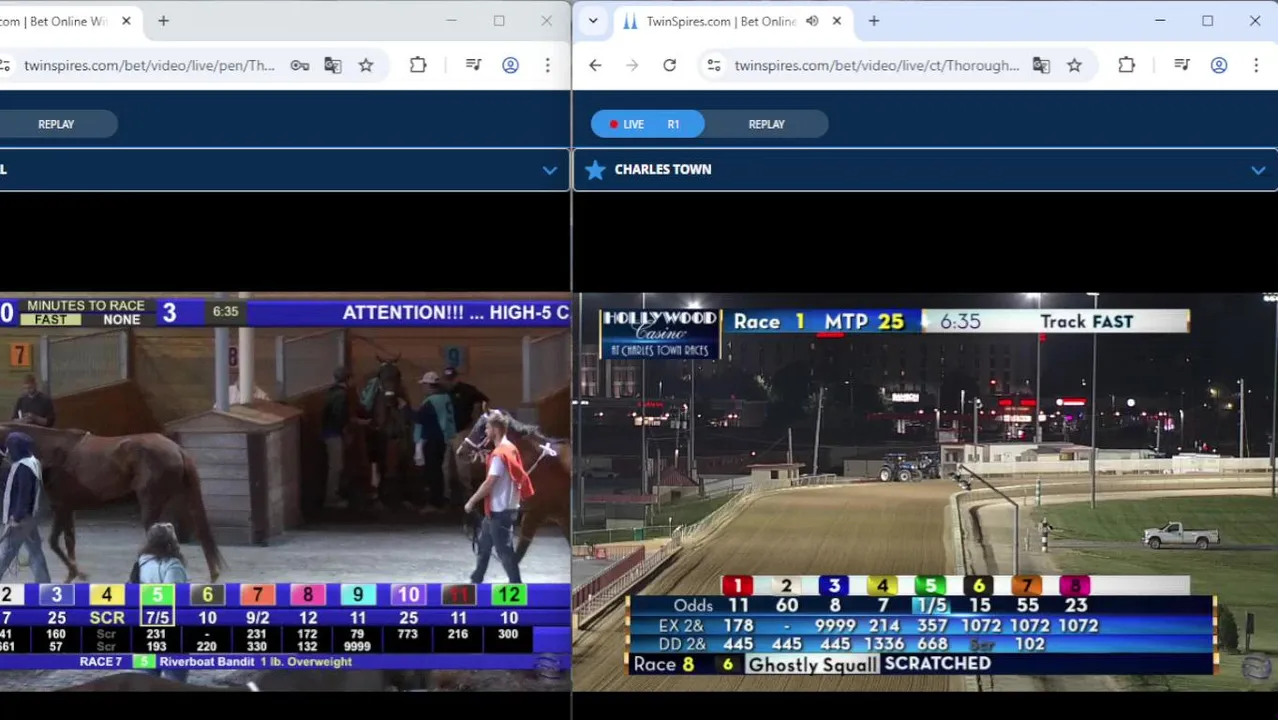Expand the CHARLES TOWN track selector chevron

1258,170
